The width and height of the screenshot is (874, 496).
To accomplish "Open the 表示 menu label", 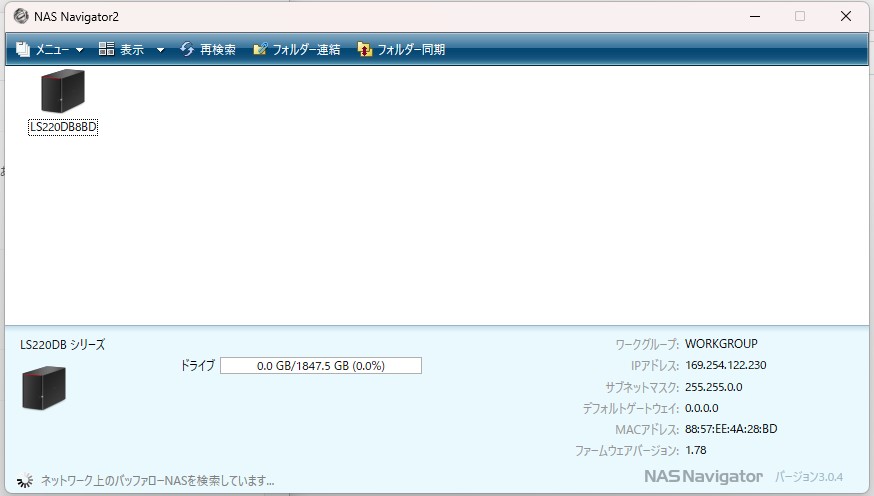I will (132, 50).
